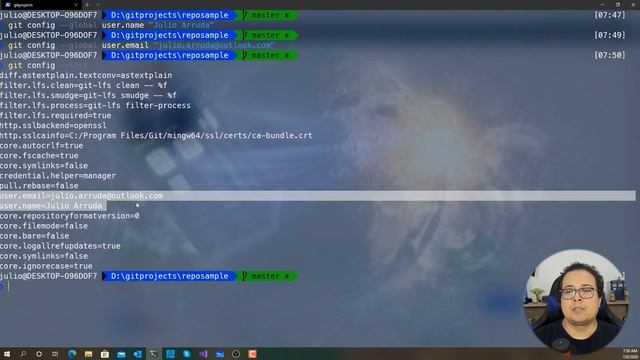The width and height of the screenshot is (640, 360).
Task: Click the [07:50] timestamp
Action: 609,55
